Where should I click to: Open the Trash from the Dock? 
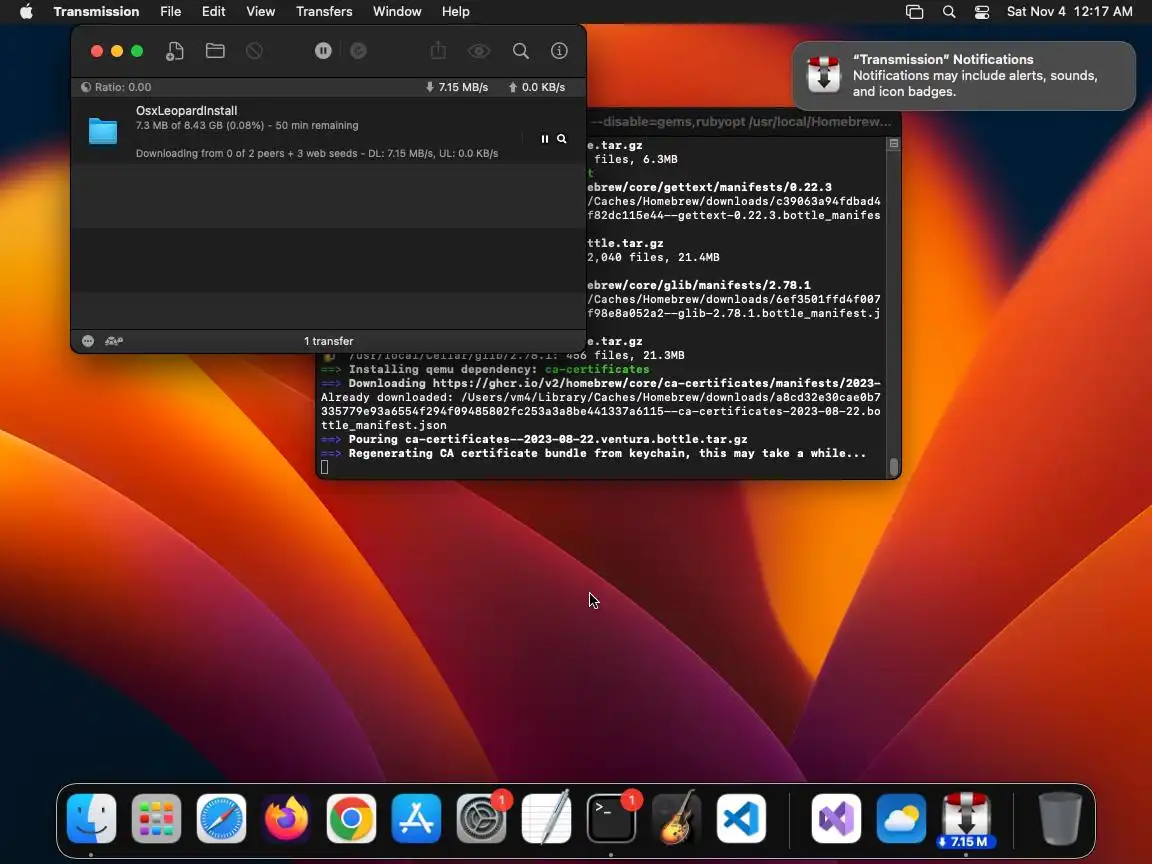tap(1060, 818)
